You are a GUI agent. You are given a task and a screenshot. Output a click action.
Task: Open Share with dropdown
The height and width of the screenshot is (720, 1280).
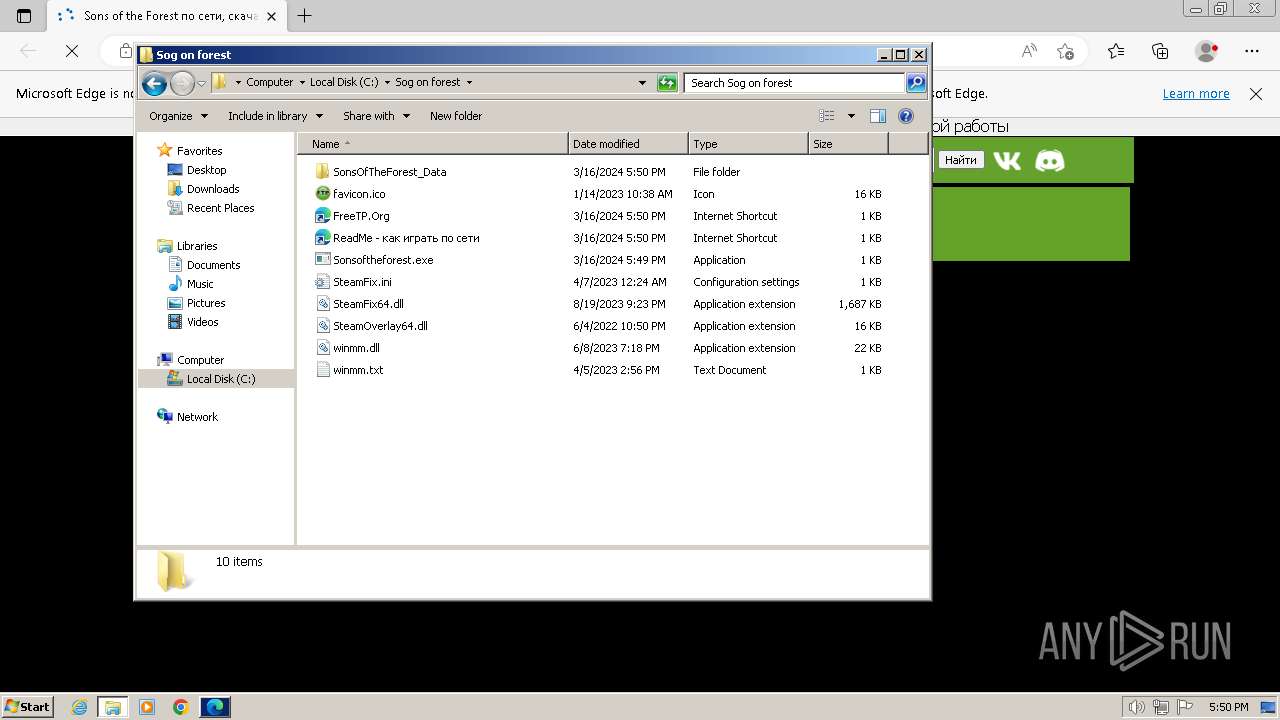tap(376, 116)
